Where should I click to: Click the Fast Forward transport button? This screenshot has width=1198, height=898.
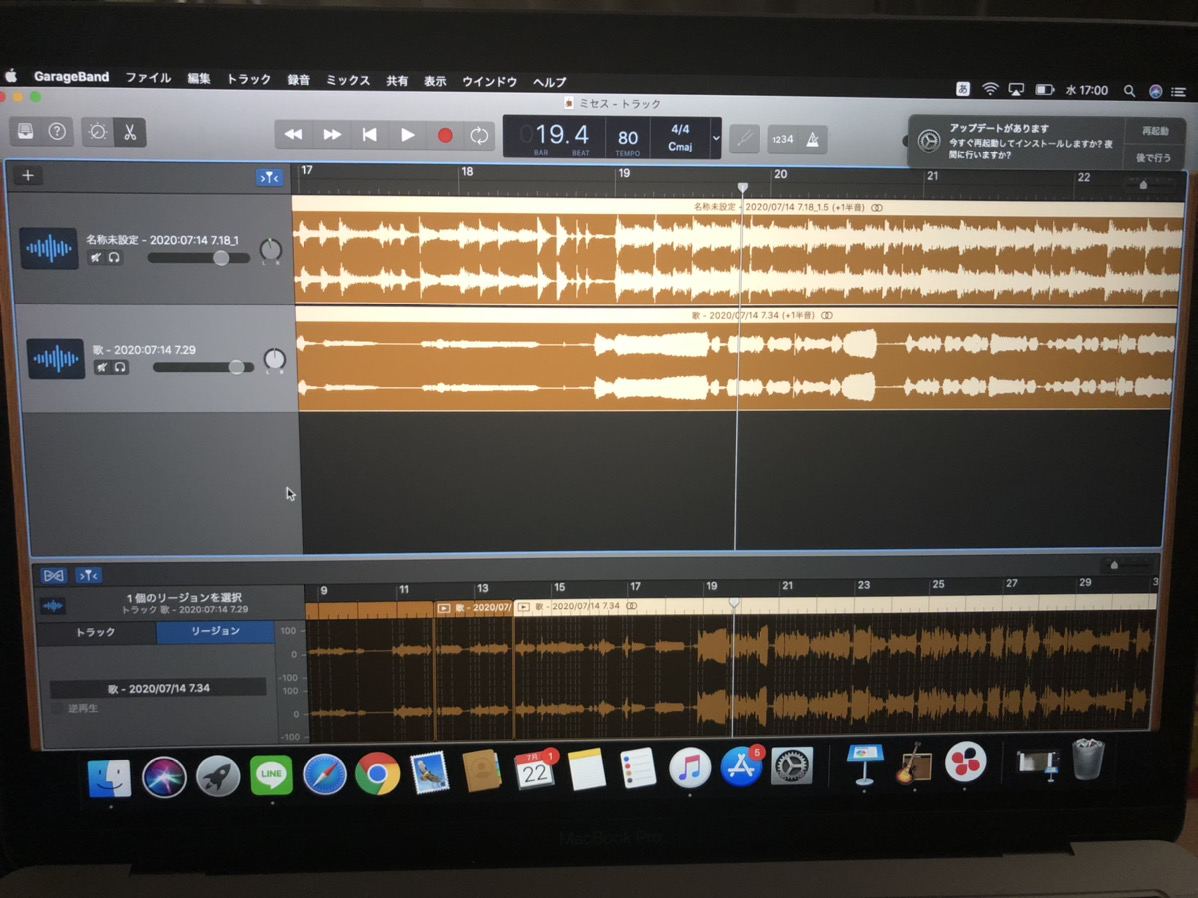pyautogui.click(x=332, y=135)
